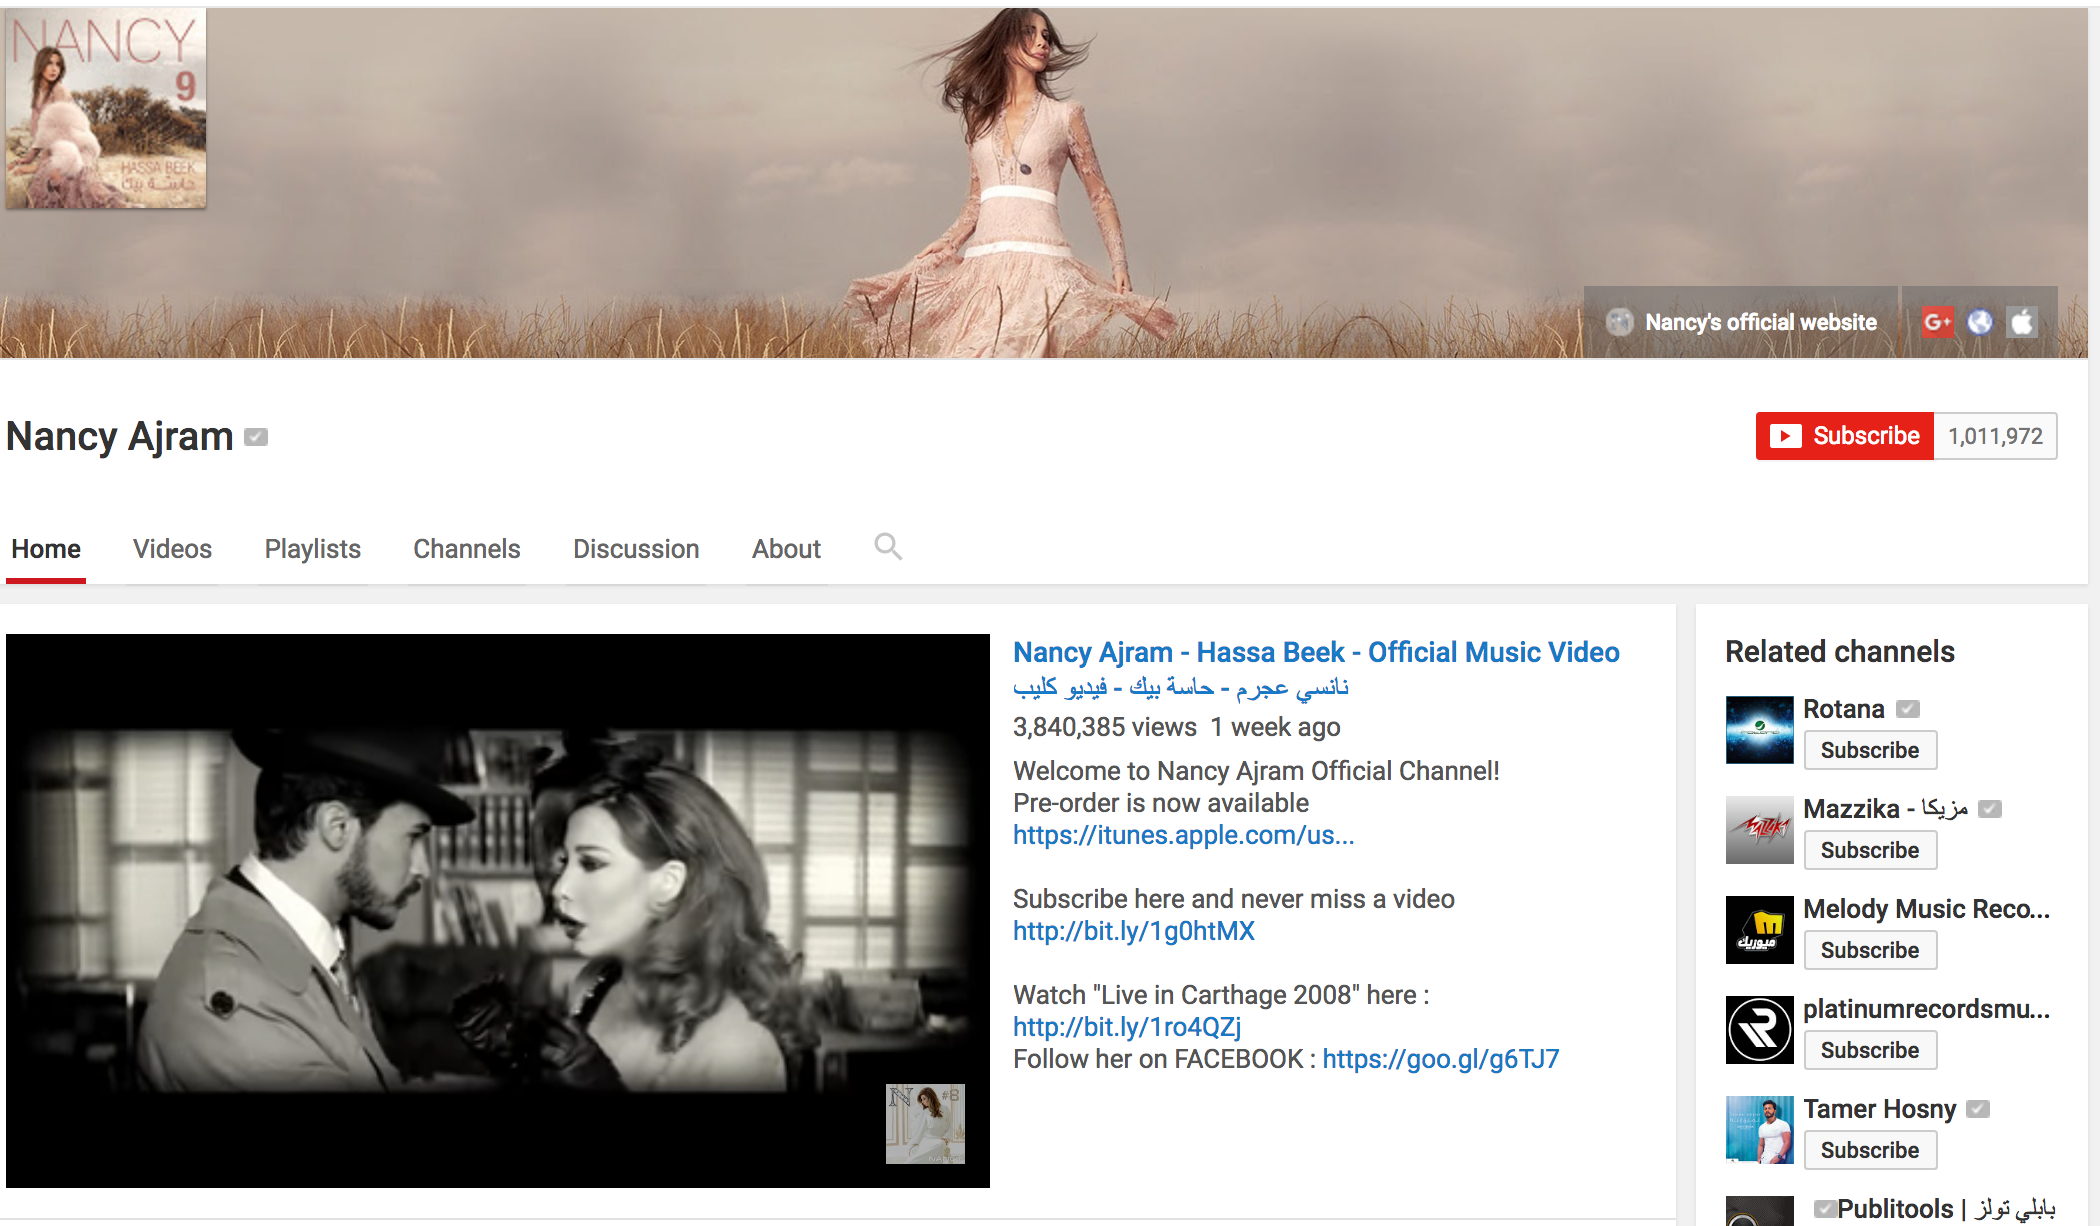Open the Apple iTunes icon in banner
This screenshot has width=2100, height=1226.
click(x=2022, y=322)
